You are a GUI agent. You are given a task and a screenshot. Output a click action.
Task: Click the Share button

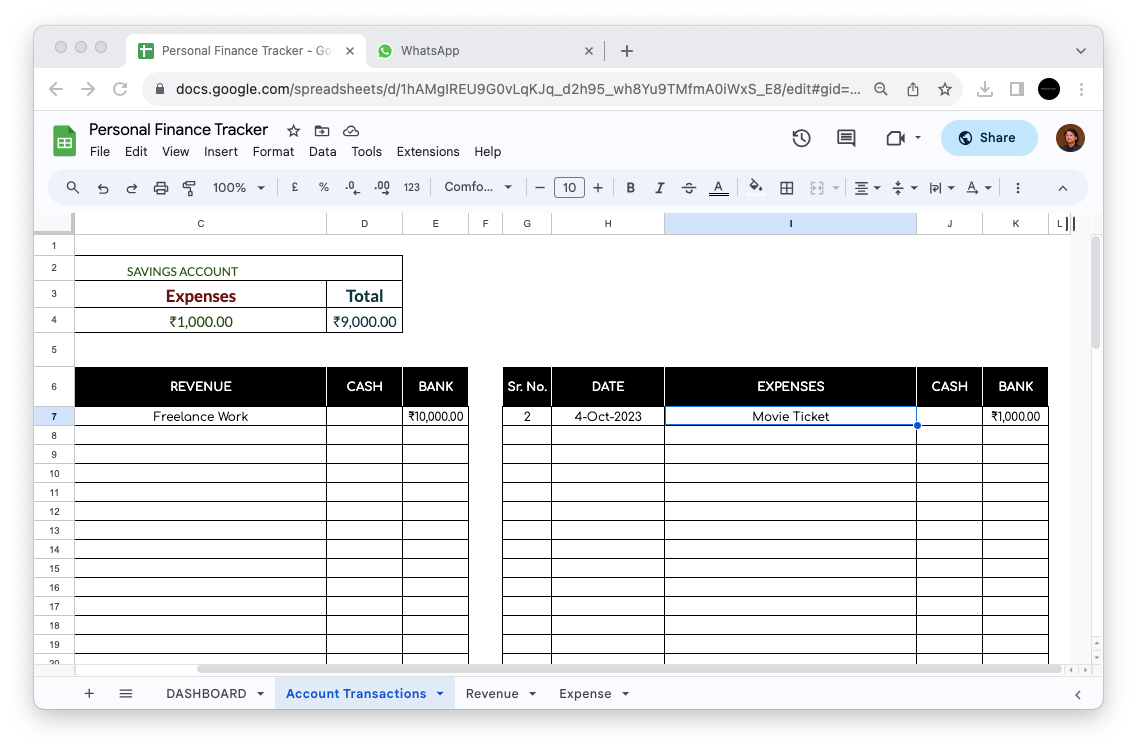989,138
